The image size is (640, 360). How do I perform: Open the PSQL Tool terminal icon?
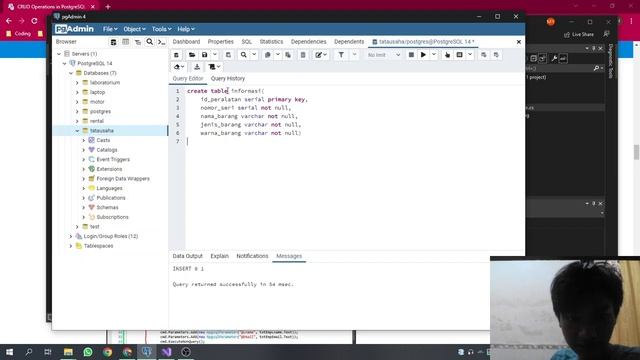point(162,42)
